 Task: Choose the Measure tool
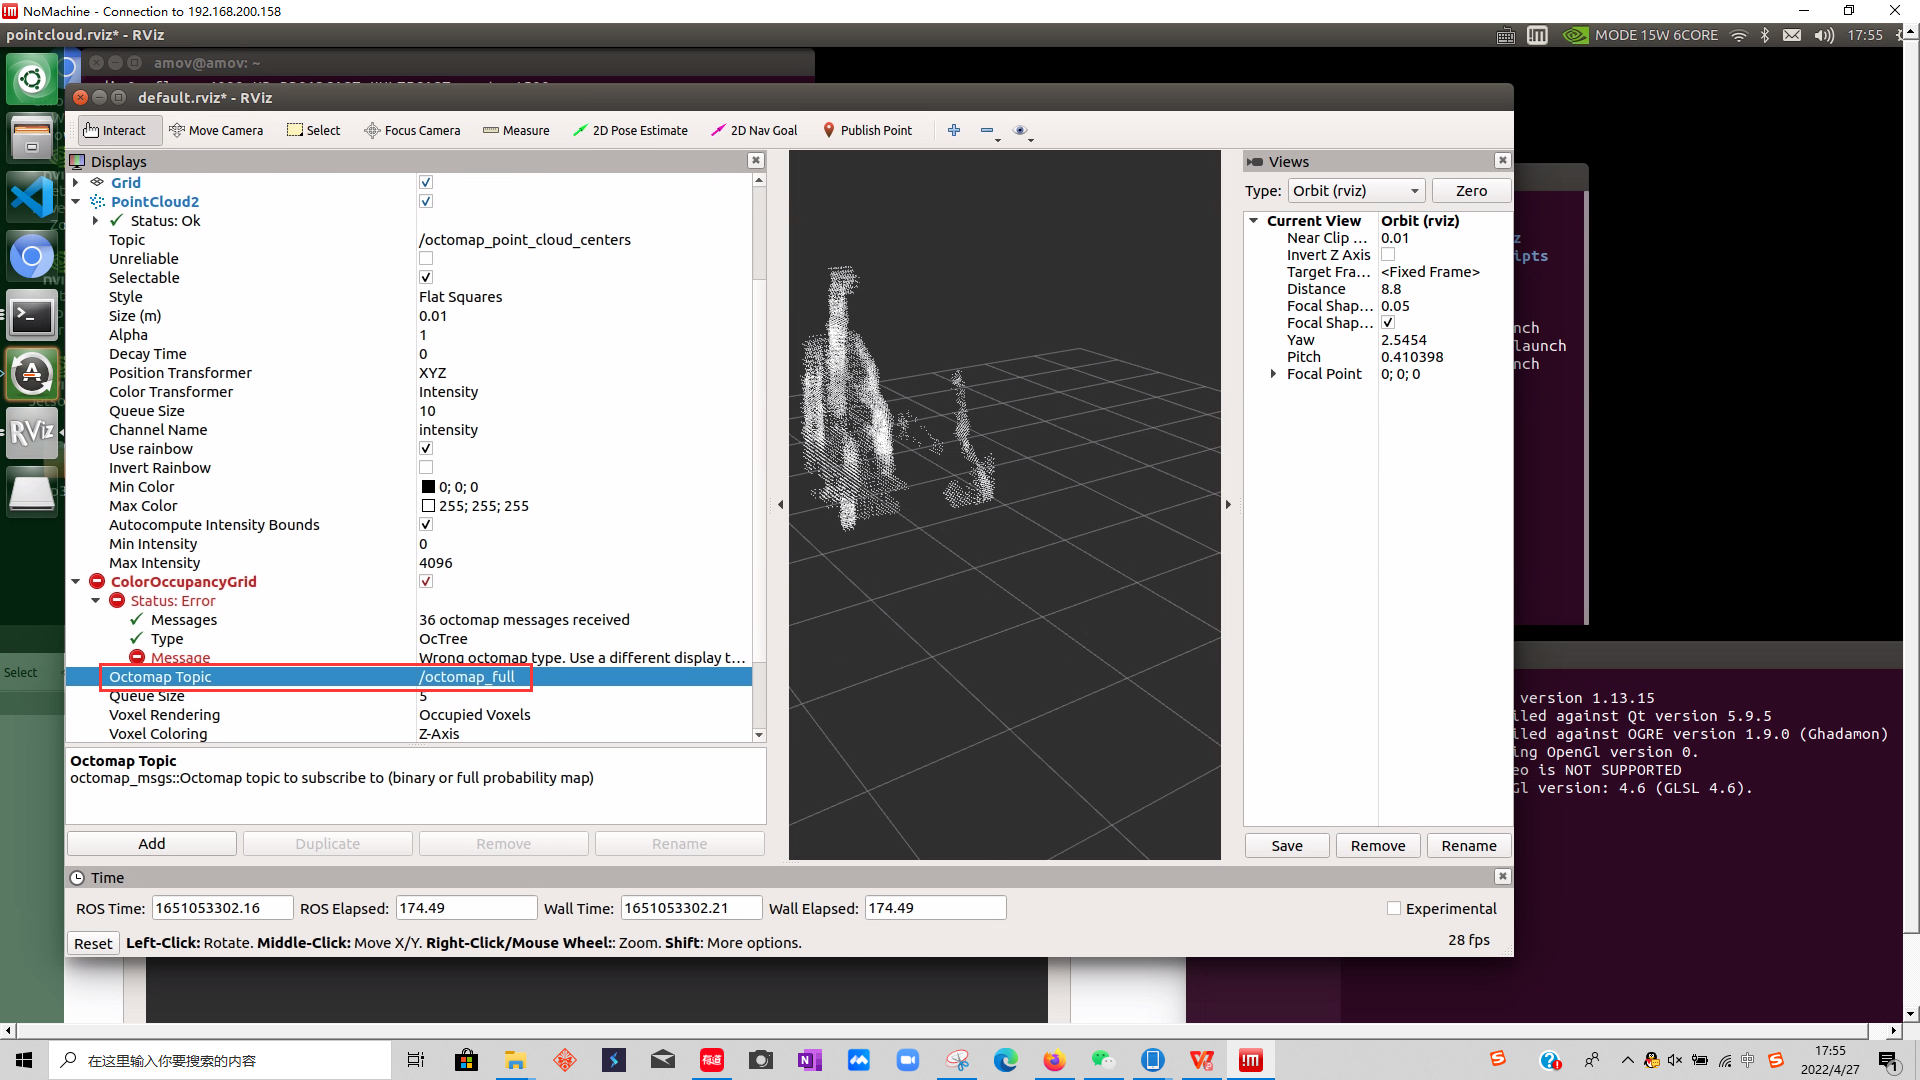pos(516,130)
